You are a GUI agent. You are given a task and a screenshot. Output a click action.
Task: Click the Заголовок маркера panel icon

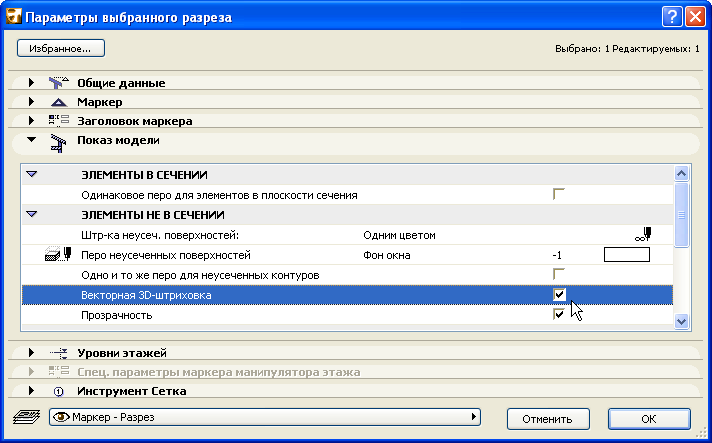coord(59,121)
